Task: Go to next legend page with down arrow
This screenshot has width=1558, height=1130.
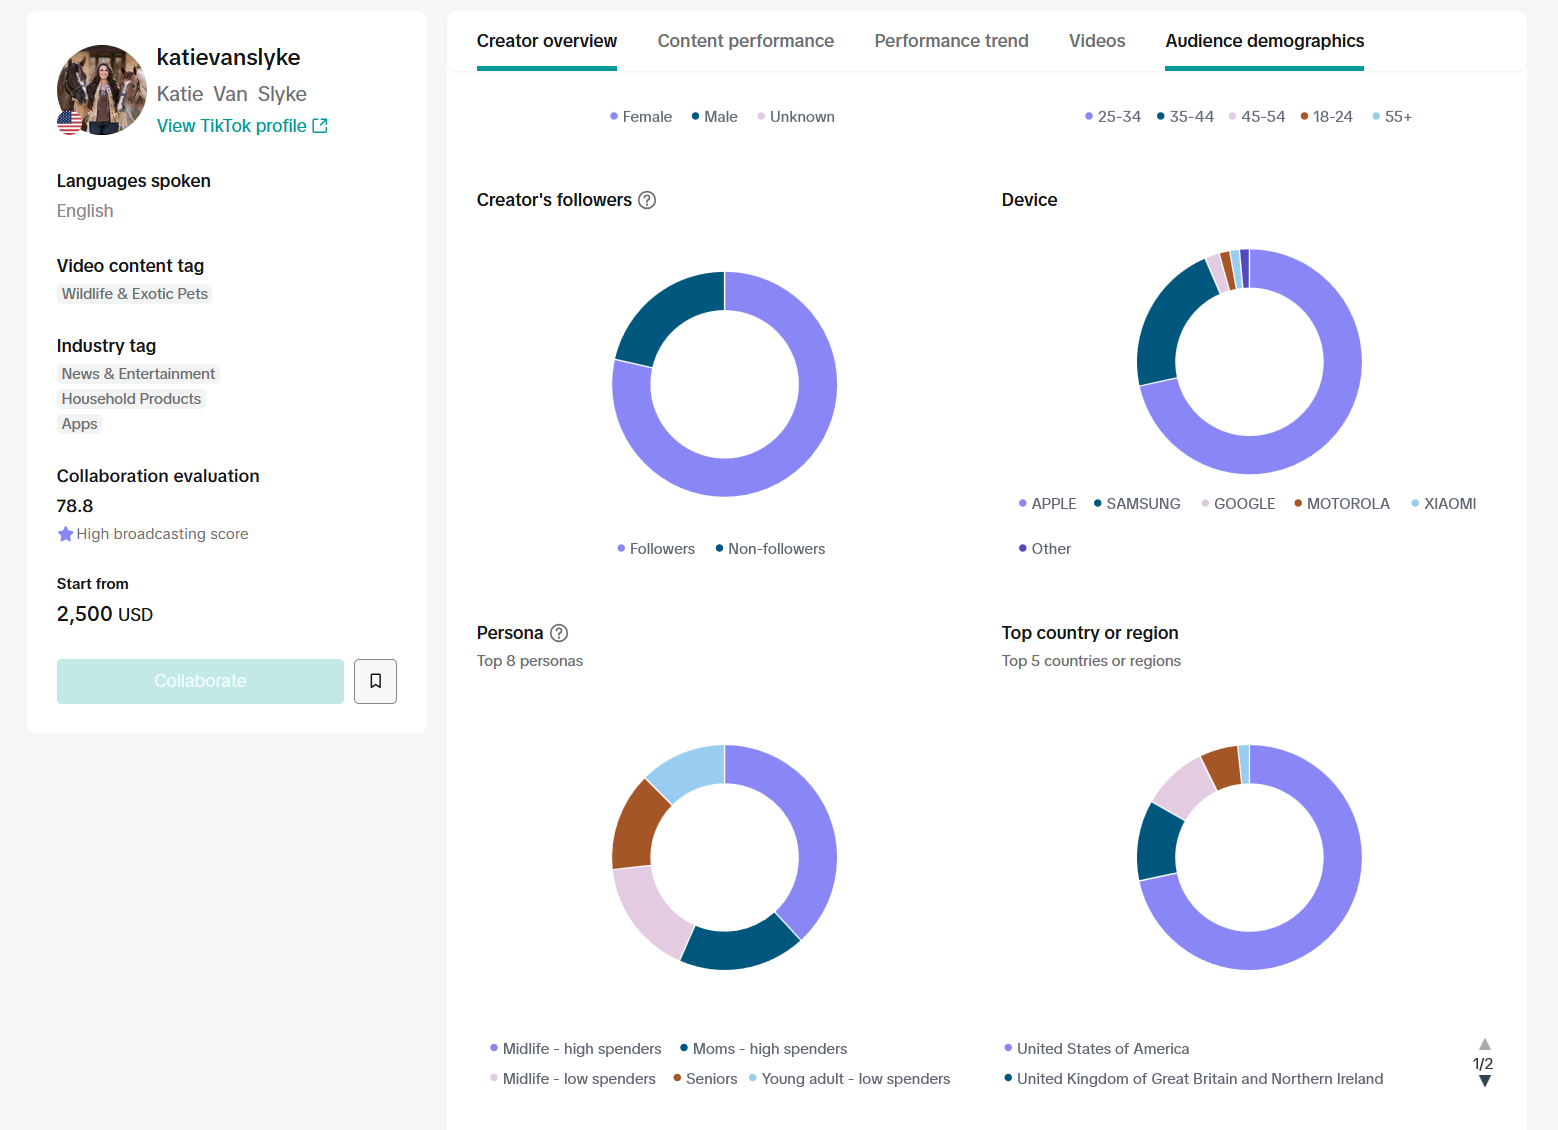Action: point(1485,1081)
